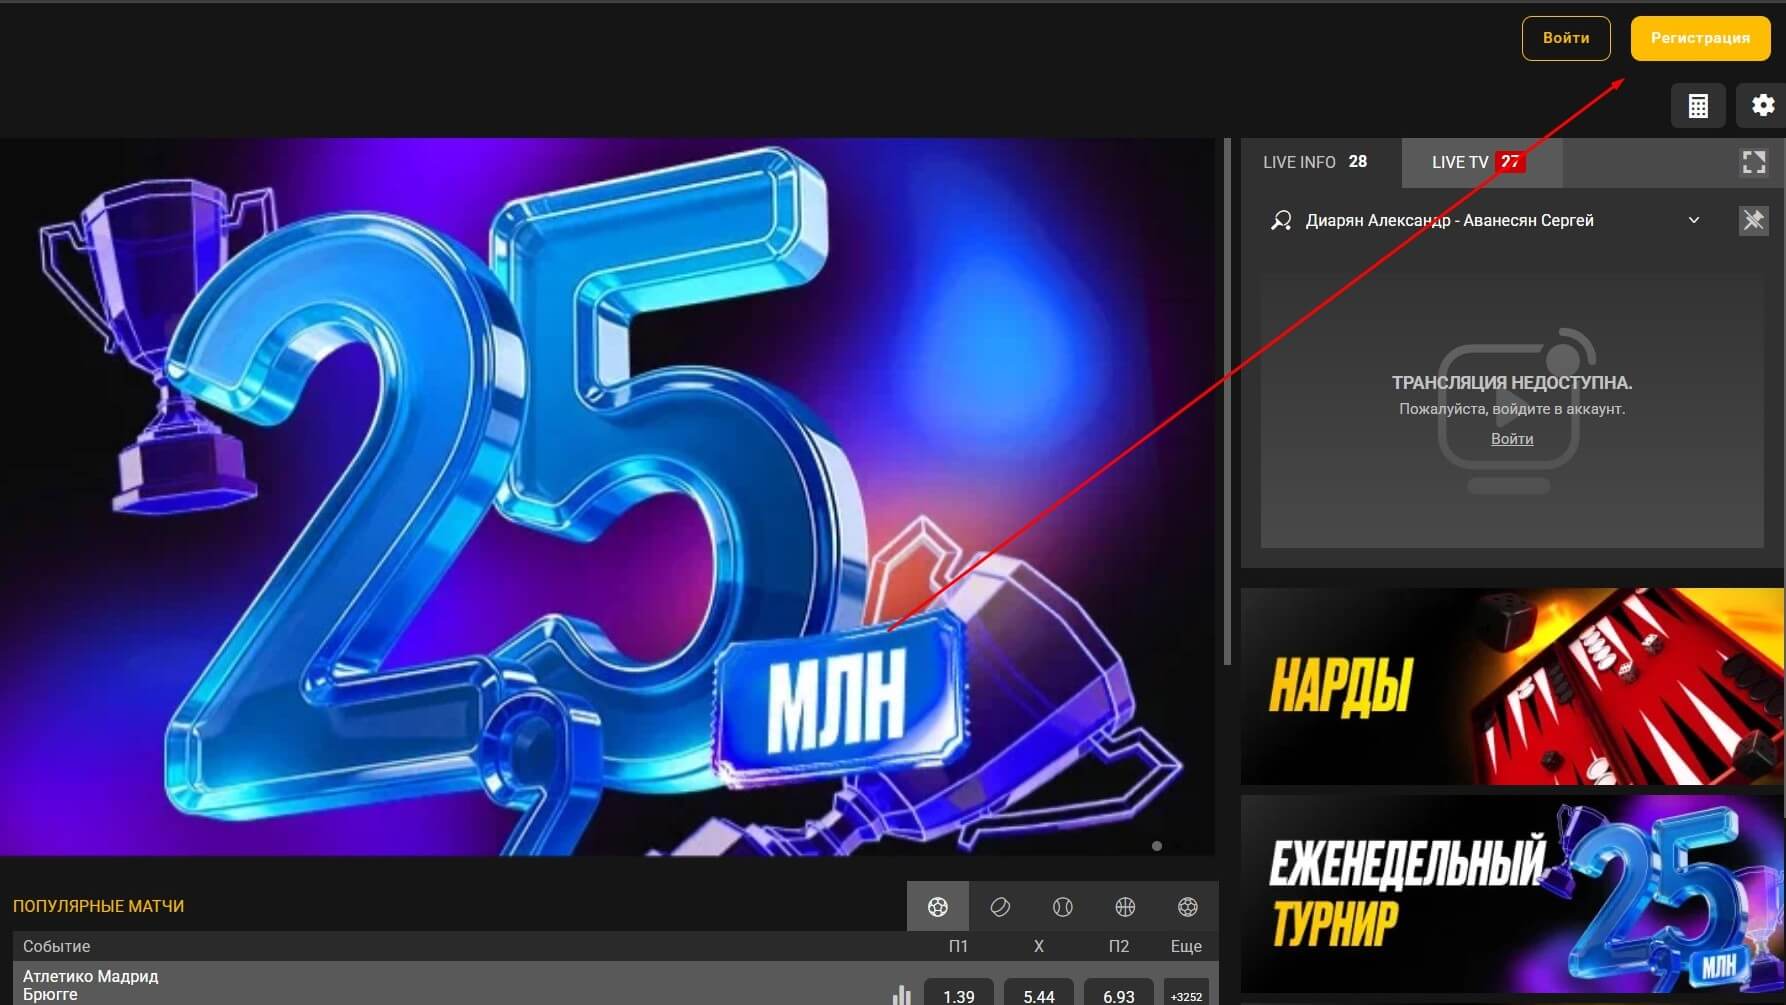The height and width of the screenshot is (1005, 1786).
Task: Open statistics bars icon for Атлетико Мадрид
Action: [x=901, y=995]
